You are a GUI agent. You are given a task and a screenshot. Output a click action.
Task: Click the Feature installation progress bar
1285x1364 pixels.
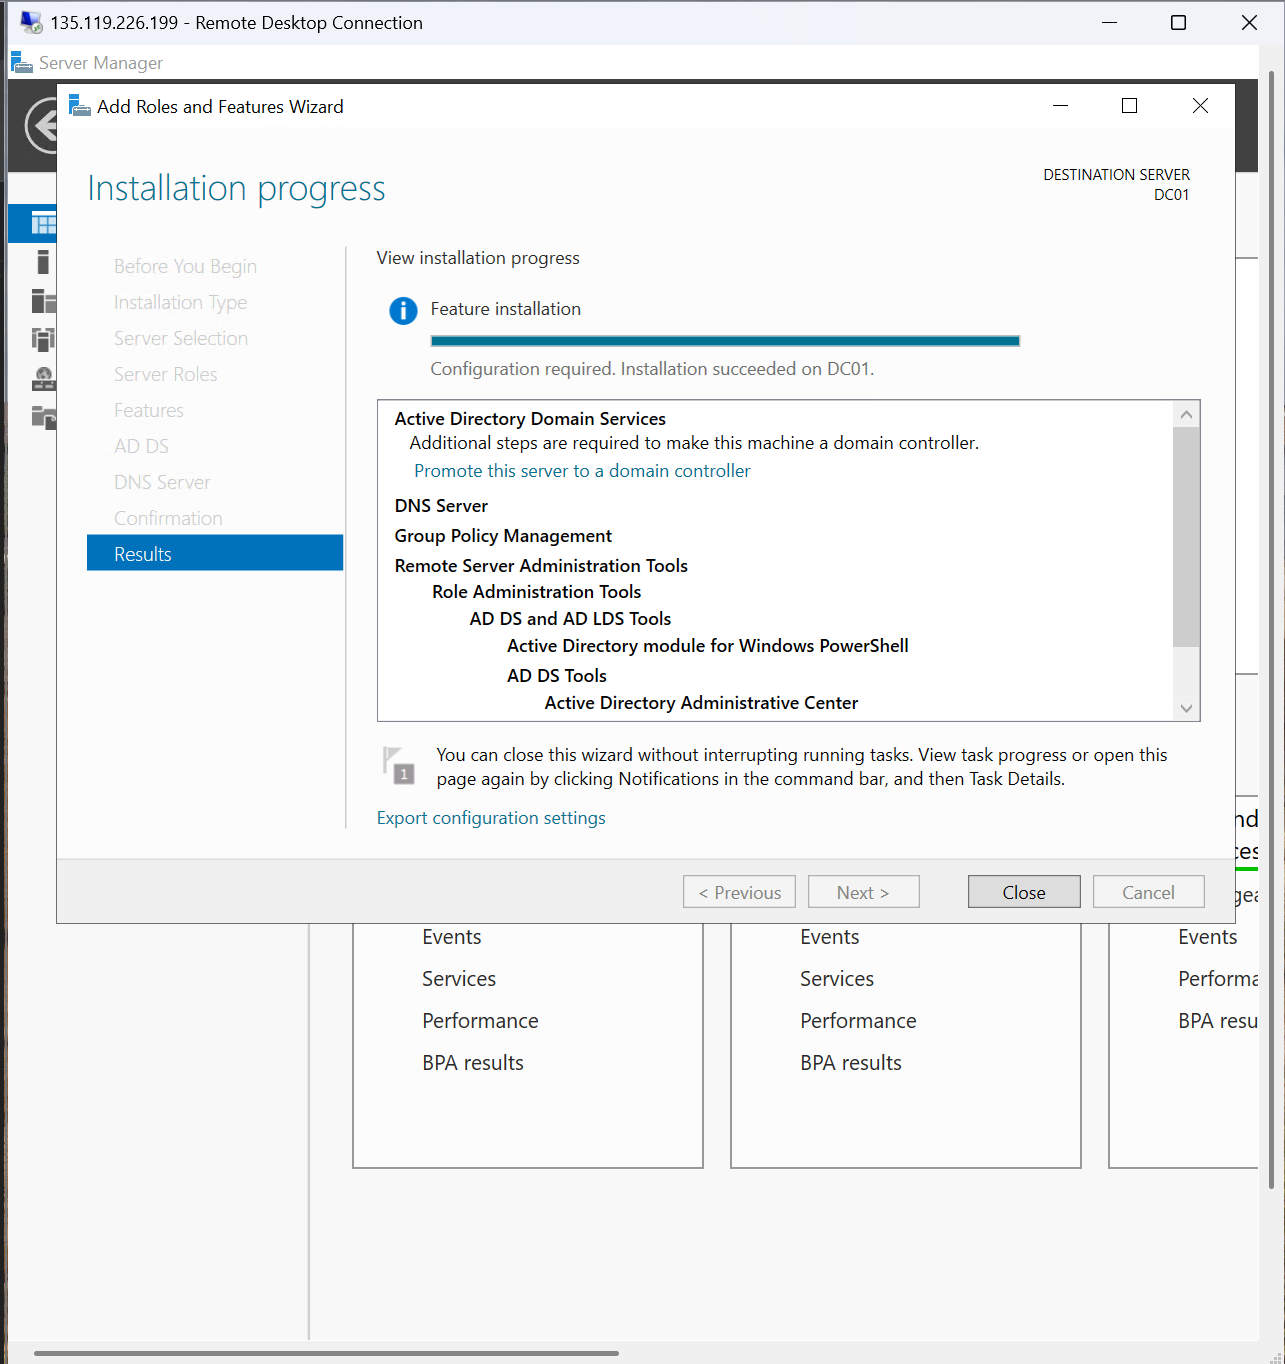[725, 340]
